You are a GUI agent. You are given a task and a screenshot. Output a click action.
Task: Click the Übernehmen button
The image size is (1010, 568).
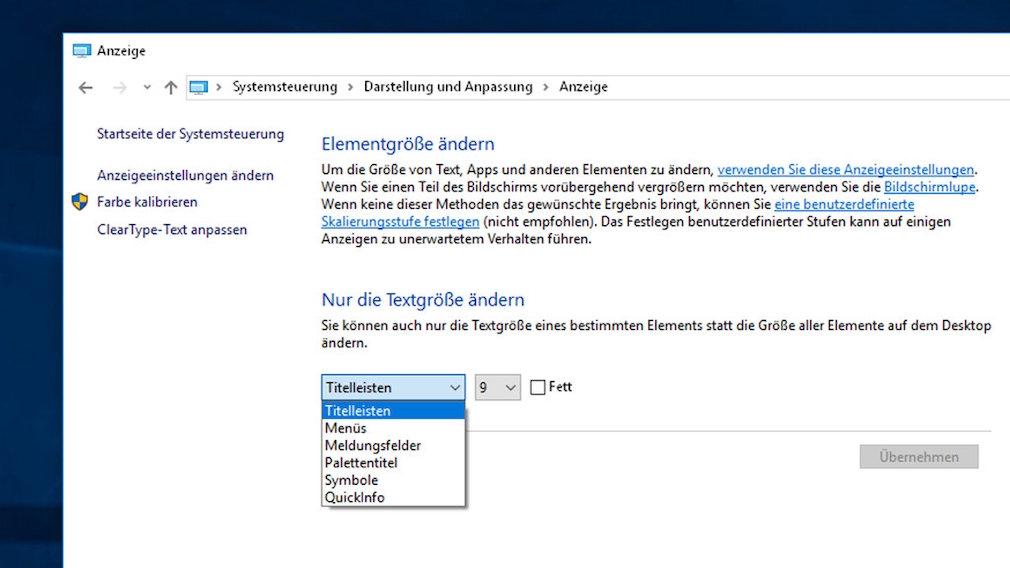point(919,457)
